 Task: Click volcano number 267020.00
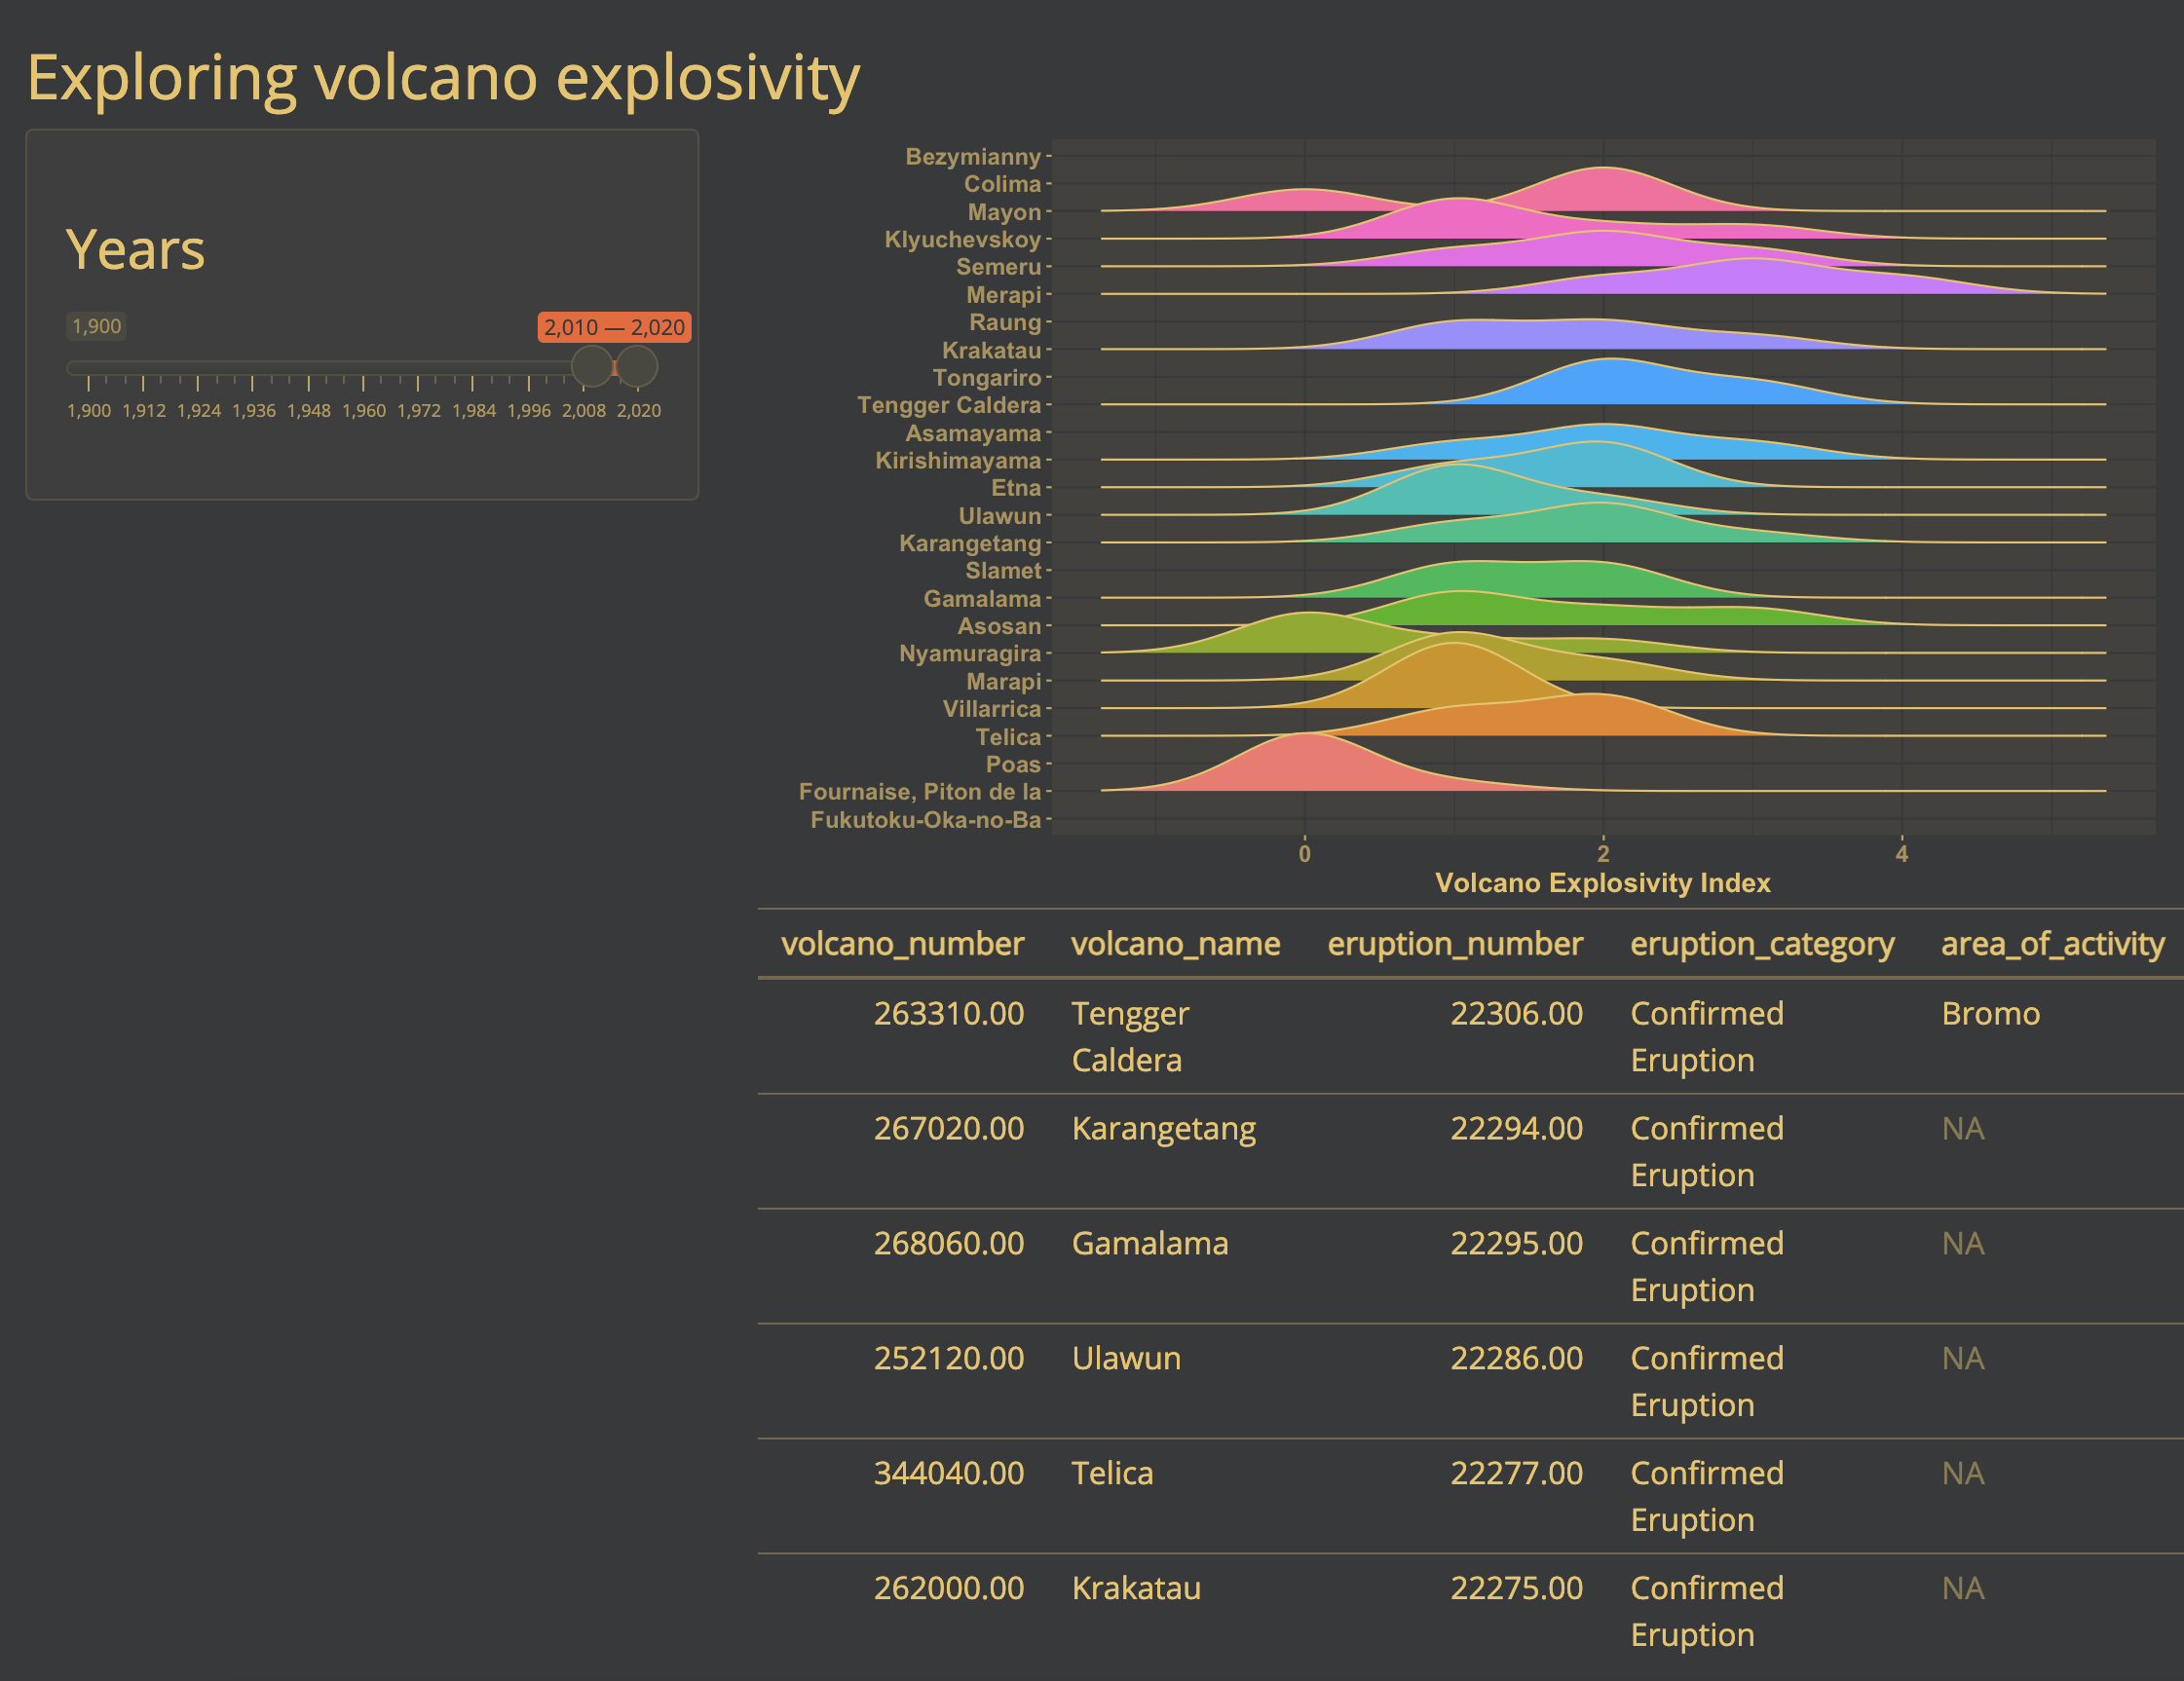click(x=949, y=1129)
